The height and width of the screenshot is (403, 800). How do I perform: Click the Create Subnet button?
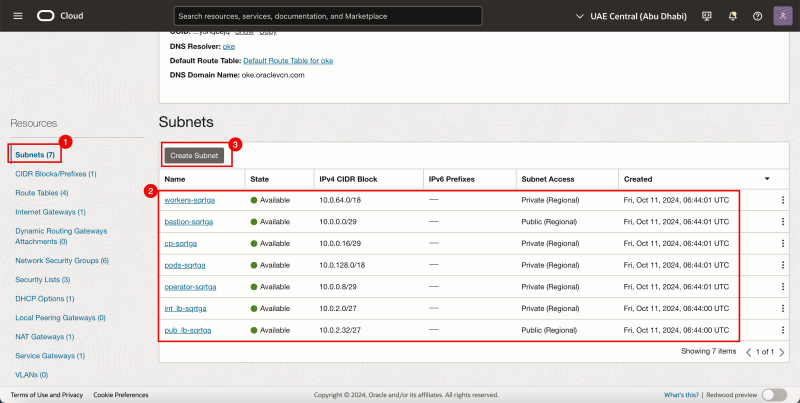click(194, 155)
